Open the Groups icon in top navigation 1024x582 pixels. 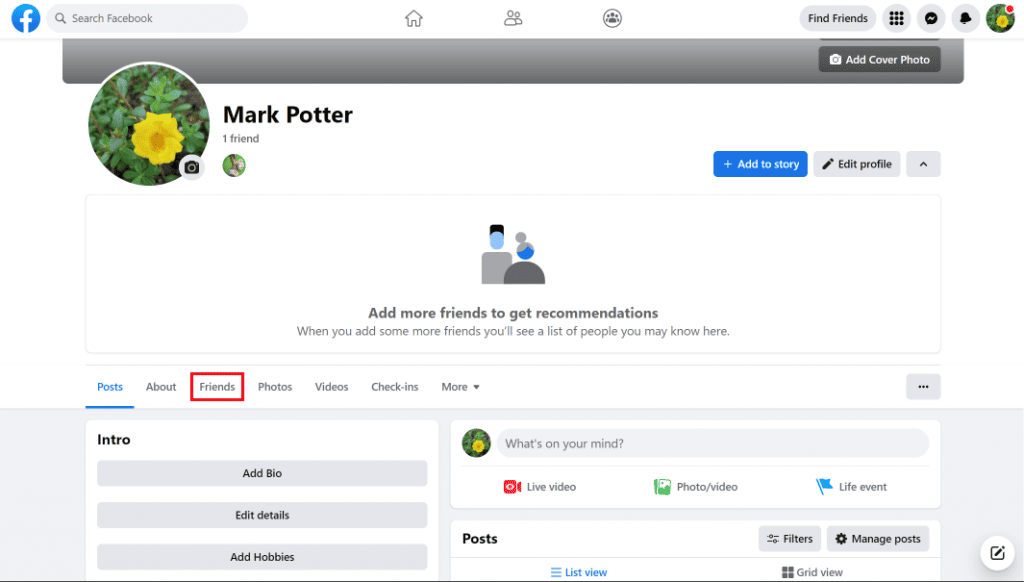point(612,18)
